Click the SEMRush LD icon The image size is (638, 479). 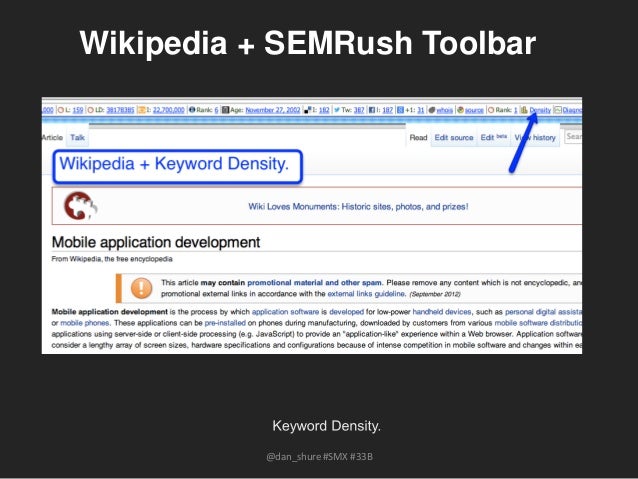tap(91, 110)
